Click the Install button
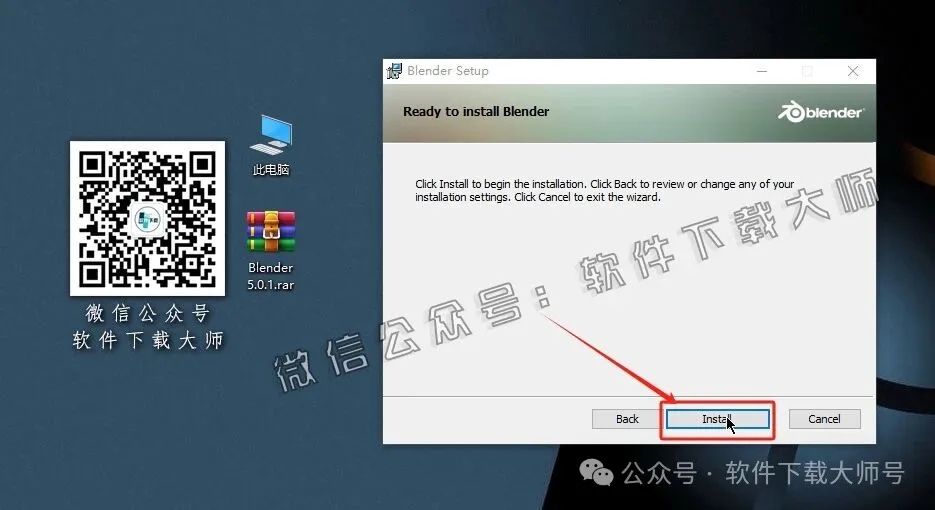The width and height of the screenshot is (935, 510). [717, 419]
